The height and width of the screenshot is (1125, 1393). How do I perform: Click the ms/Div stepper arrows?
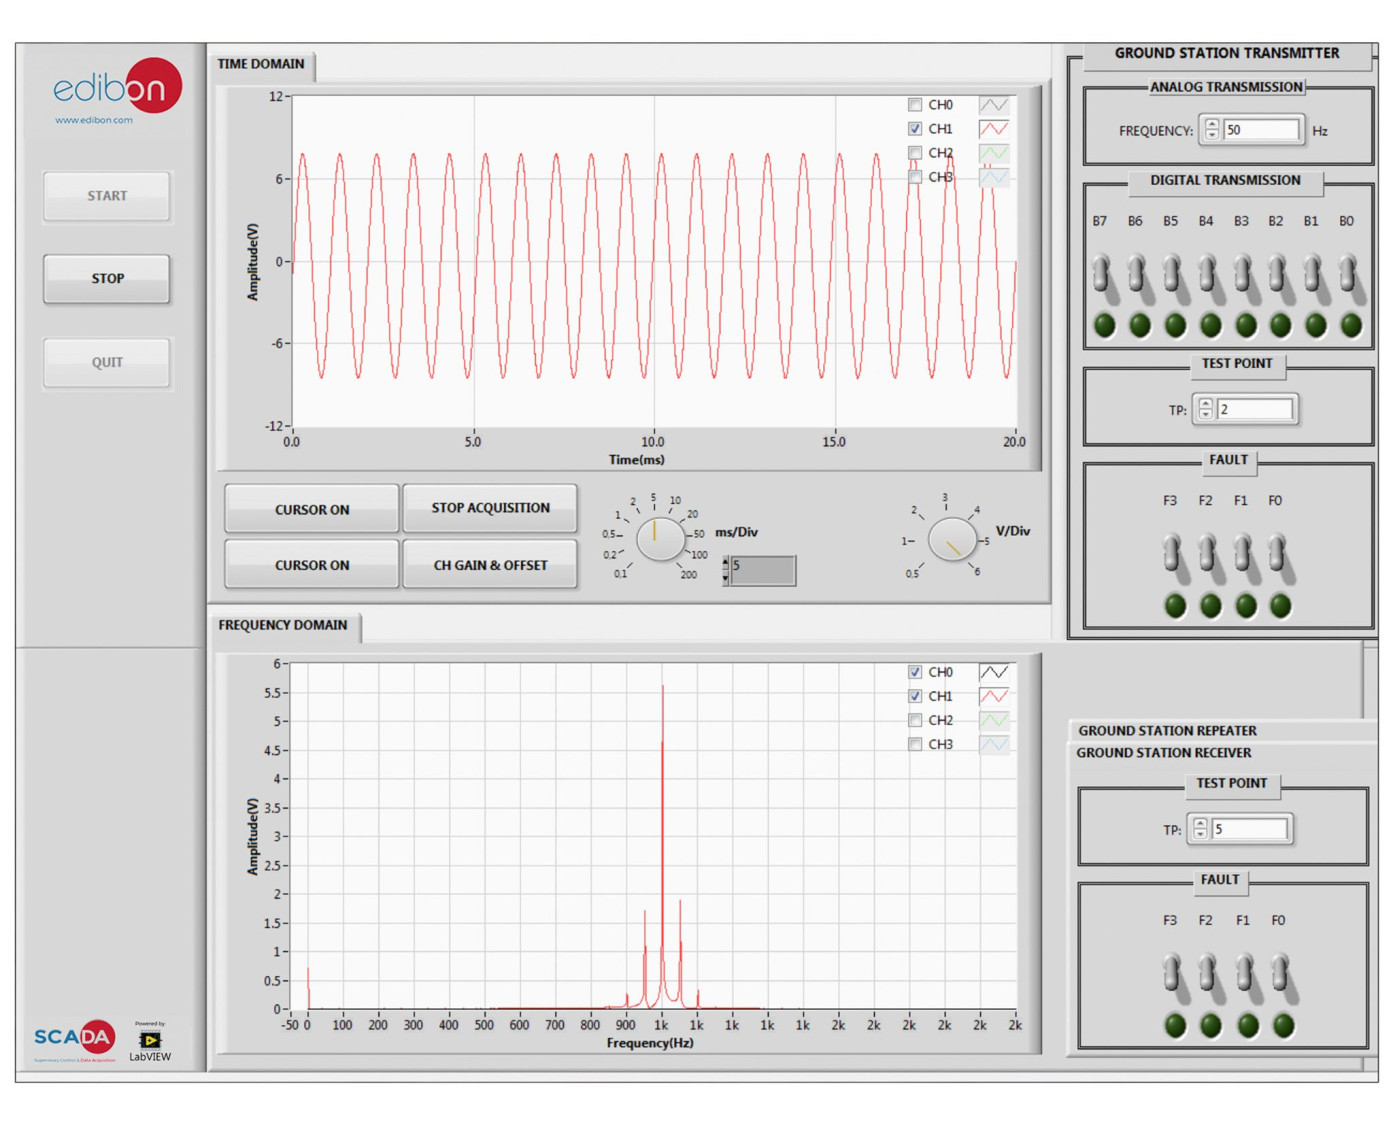tap(725, 571)
